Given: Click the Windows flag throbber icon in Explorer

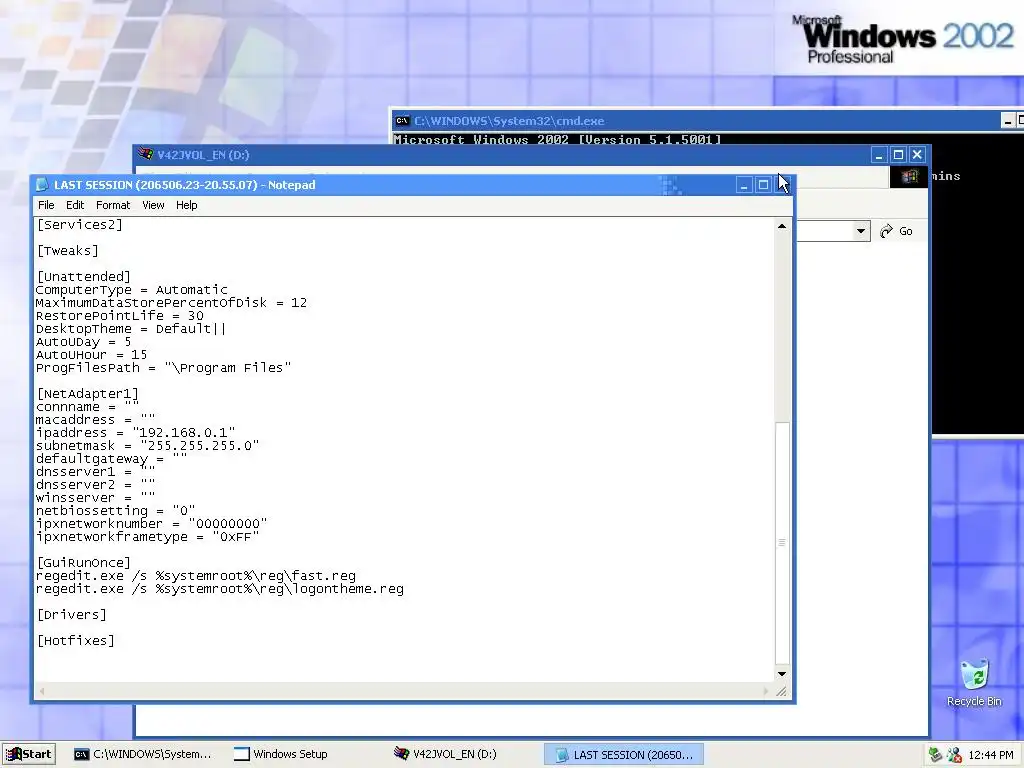Looking at the screenshot, I should pos(909,176).
